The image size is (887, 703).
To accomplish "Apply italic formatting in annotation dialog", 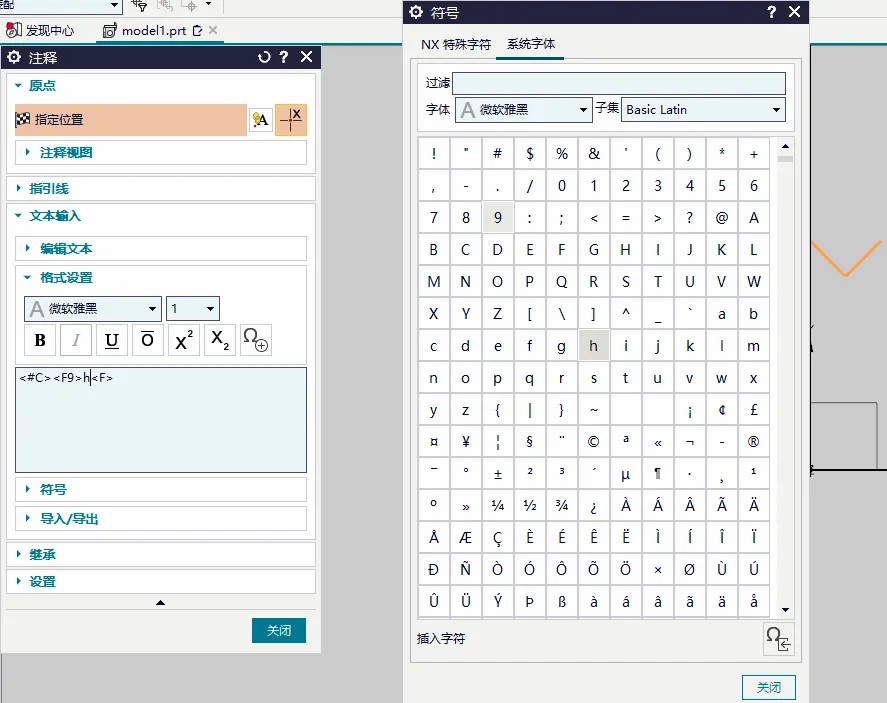I will (x=76, y=340).
